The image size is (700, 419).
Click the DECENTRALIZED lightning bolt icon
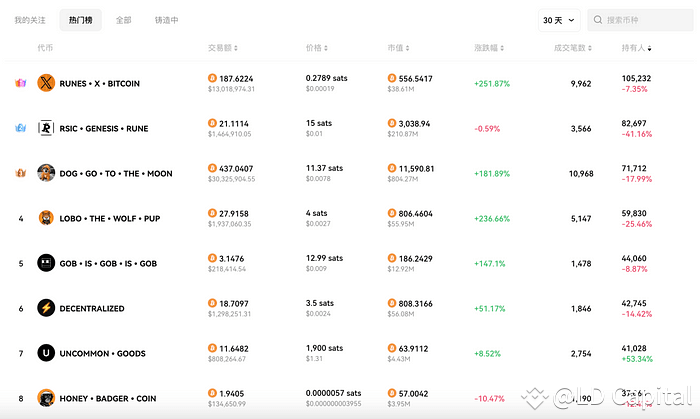coord(45,308)
